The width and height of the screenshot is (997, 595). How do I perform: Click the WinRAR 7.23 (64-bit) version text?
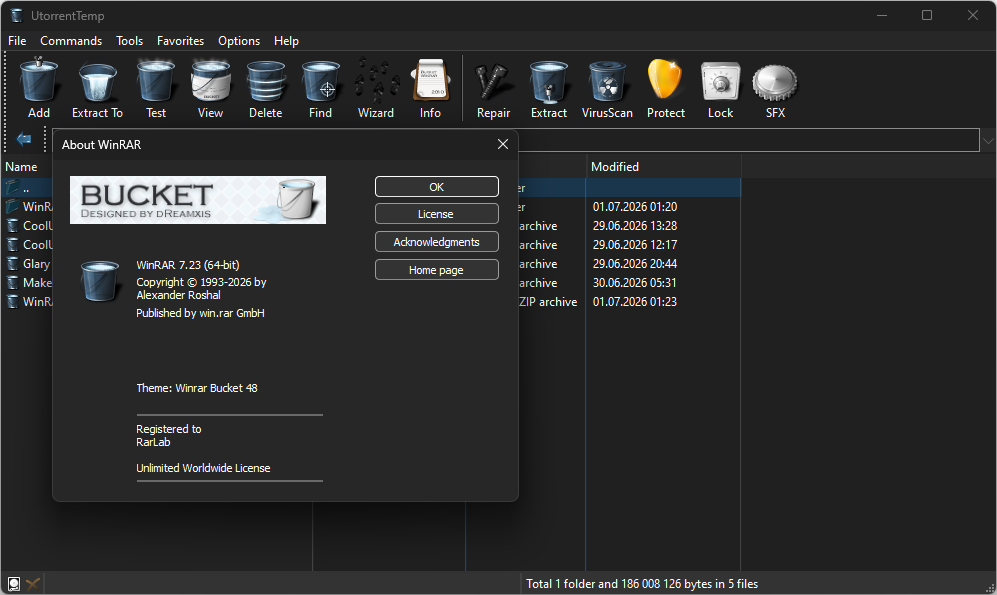[x=188, y=265]
